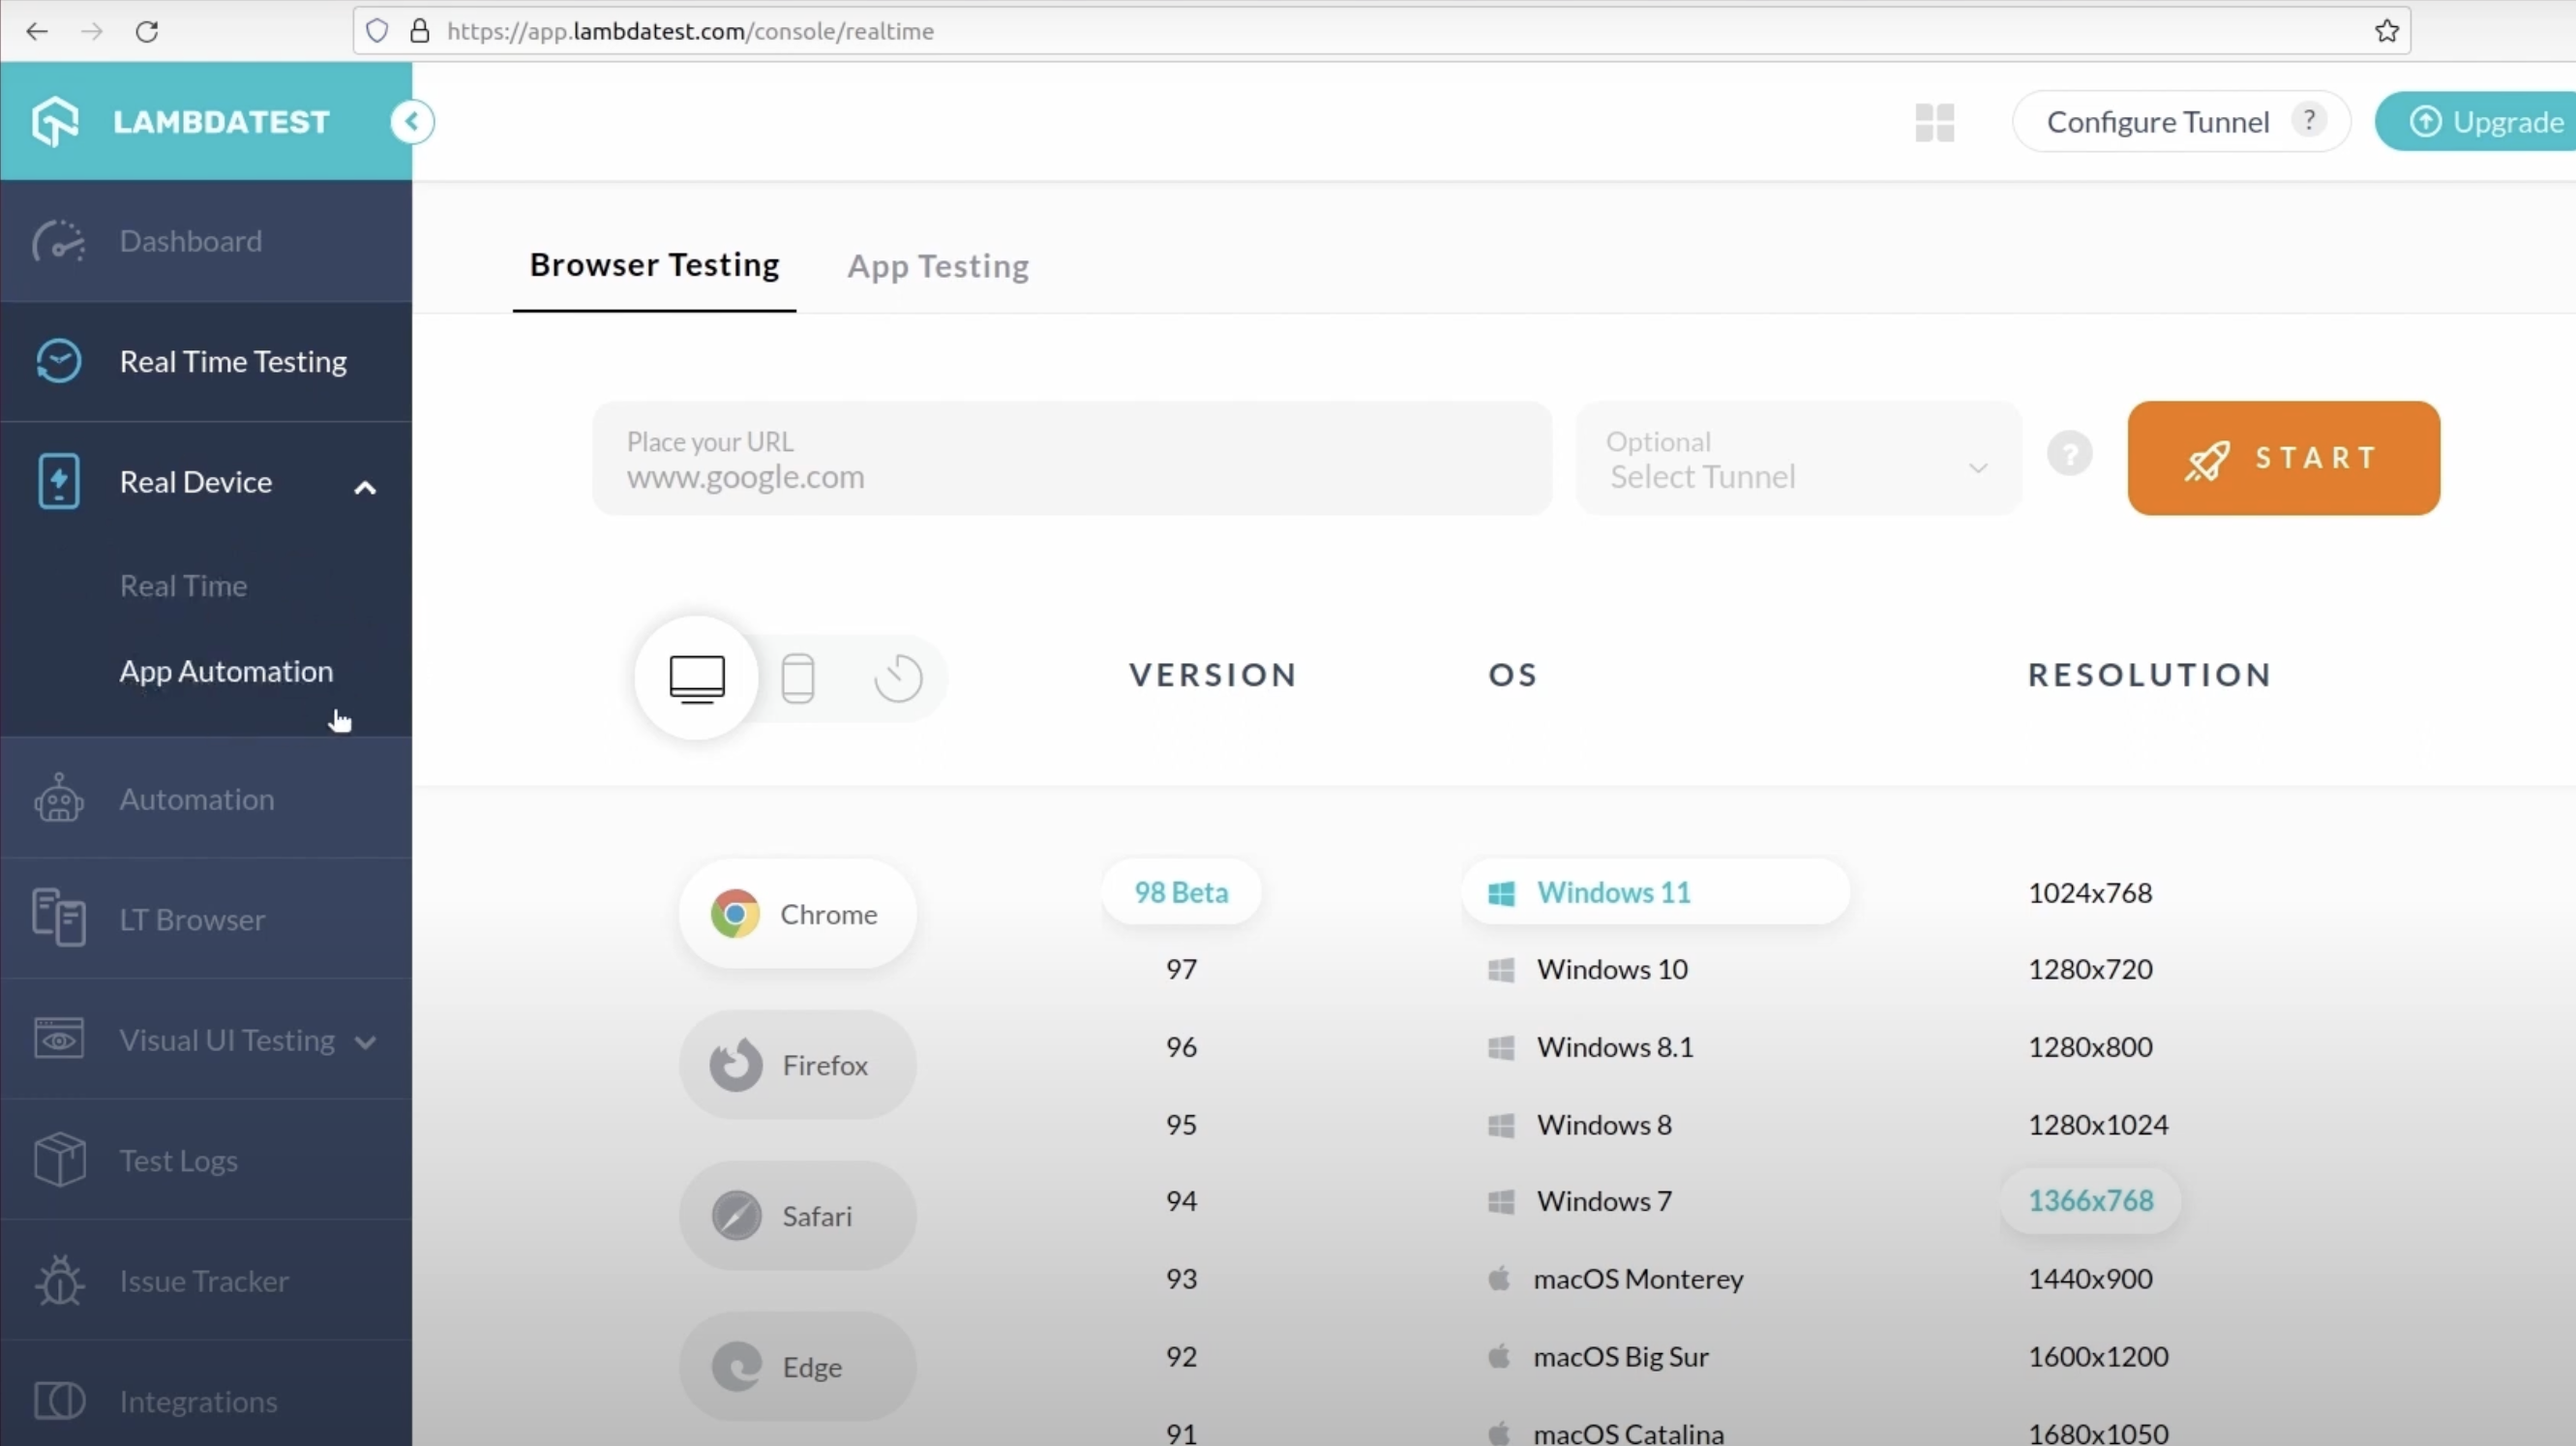
Task: Select the history clock toggle
Action: click(x=898, y=678)
